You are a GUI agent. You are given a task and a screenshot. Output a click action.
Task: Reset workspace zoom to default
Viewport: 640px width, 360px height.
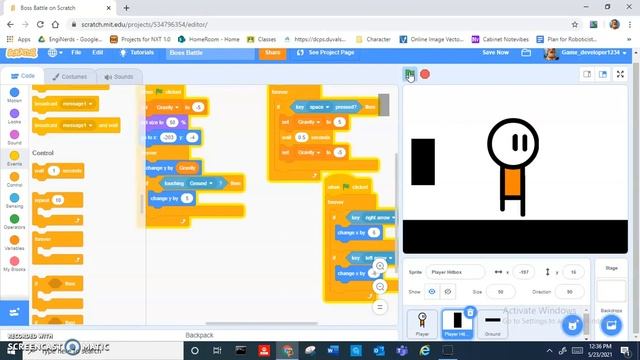point(380,307)
